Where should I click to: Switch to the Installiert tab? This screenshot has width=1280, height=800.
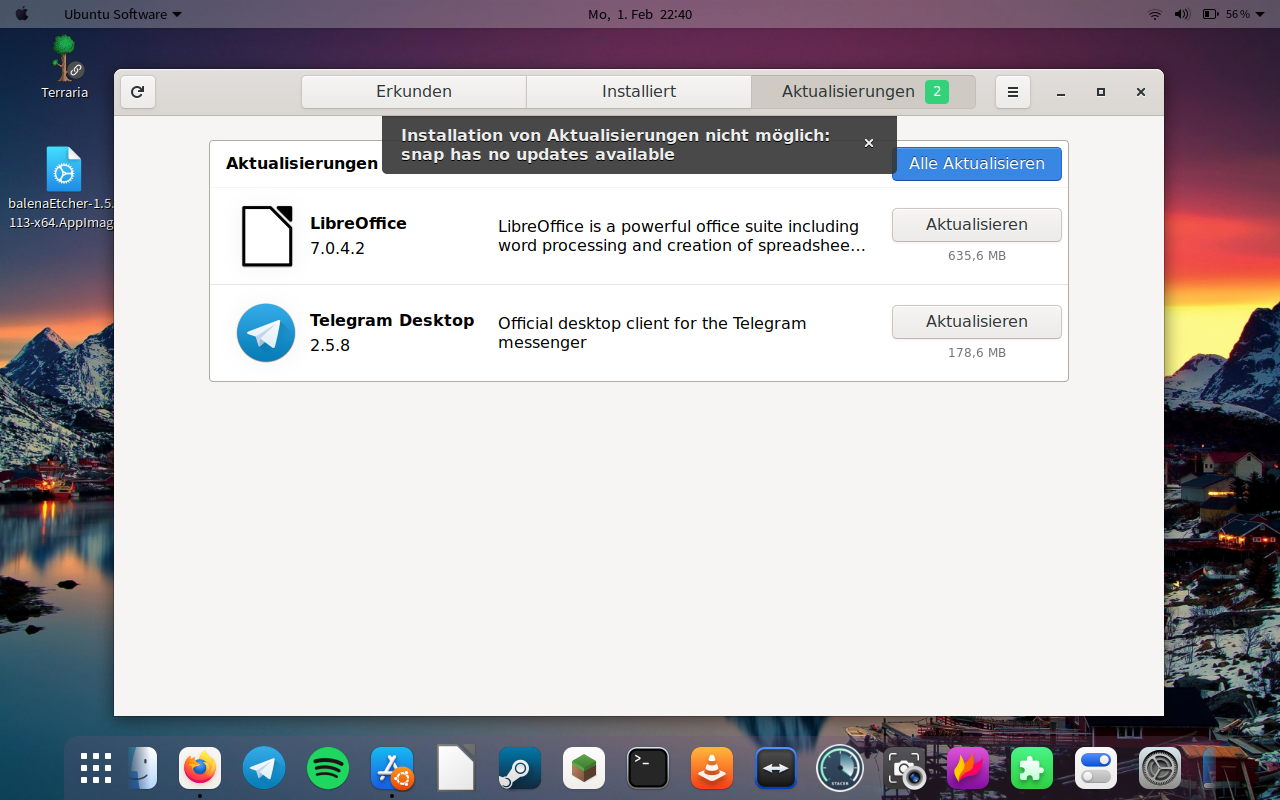point(639,91)
